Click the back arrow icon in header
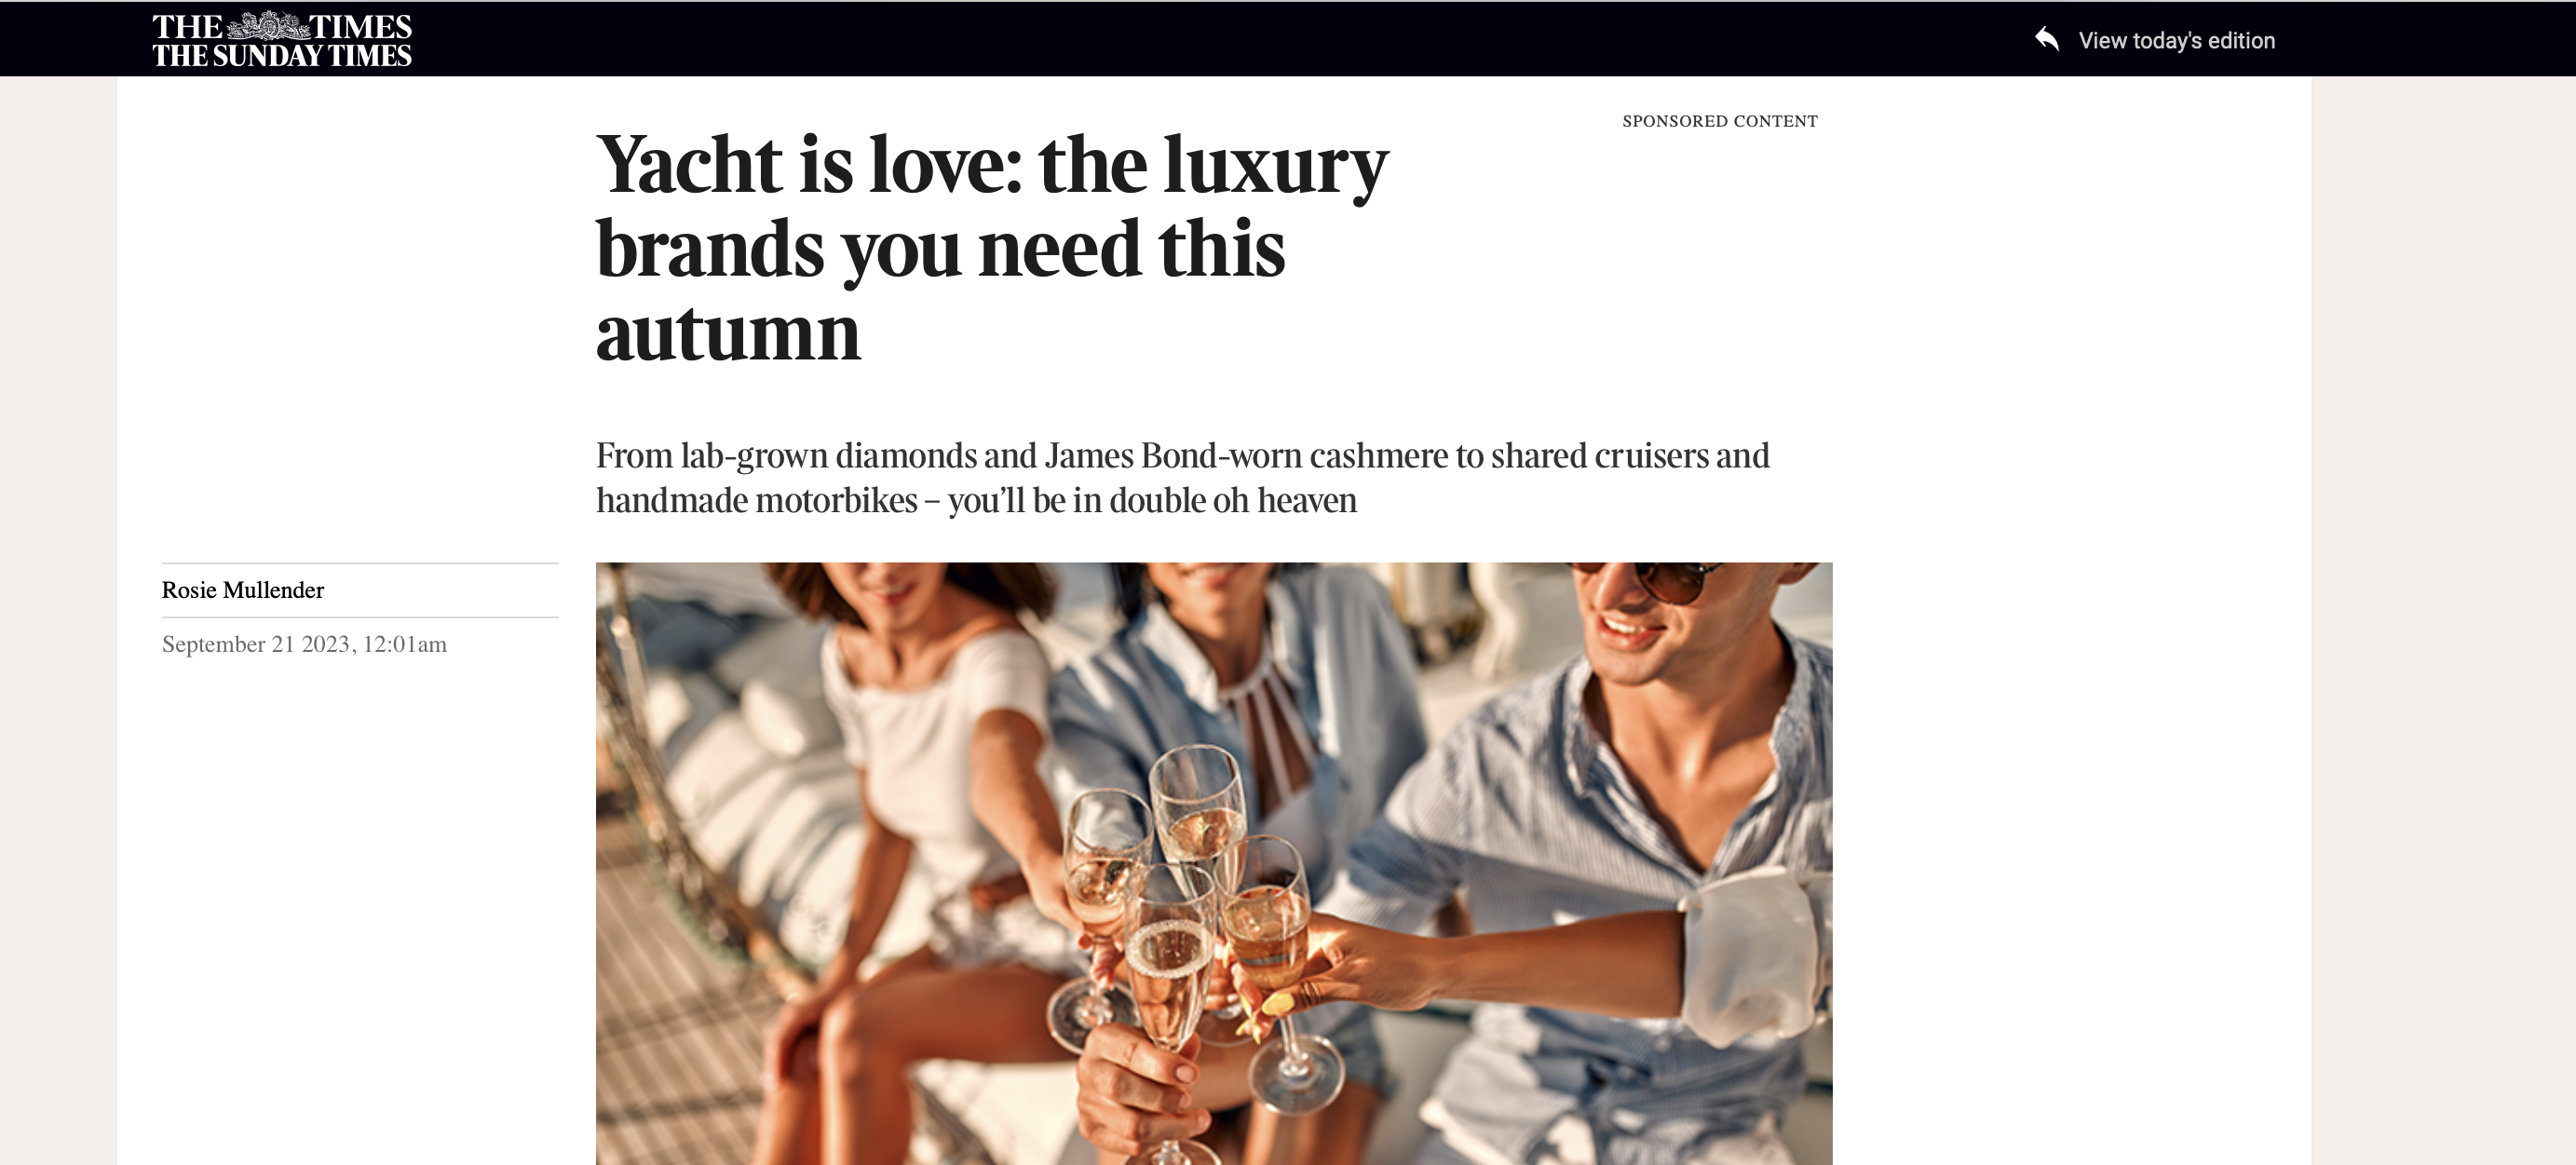2576x1165 pixels. (2046, 39)
